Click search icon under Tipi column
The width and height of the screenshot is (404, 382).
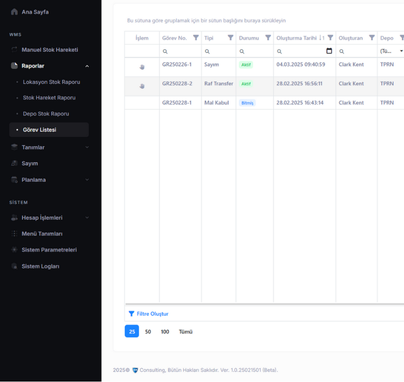click(x=207, y=51)
